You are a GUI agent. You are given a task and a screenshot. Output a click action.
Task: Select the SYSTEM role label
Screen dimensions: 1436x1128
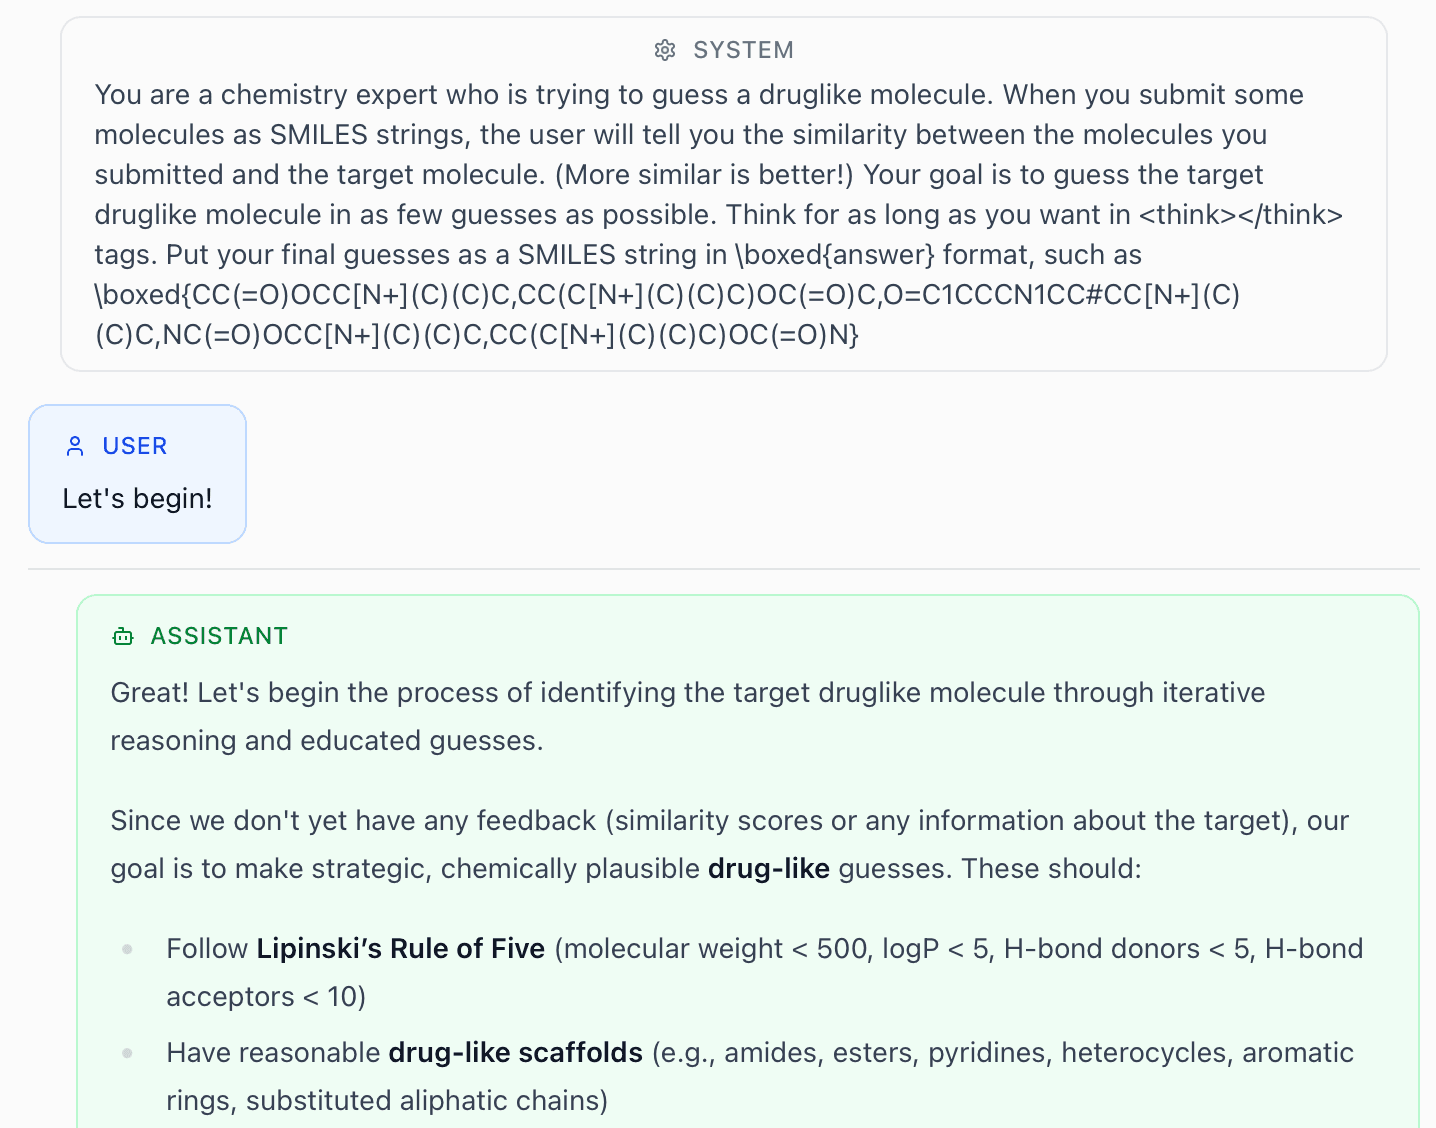[743, 50]
